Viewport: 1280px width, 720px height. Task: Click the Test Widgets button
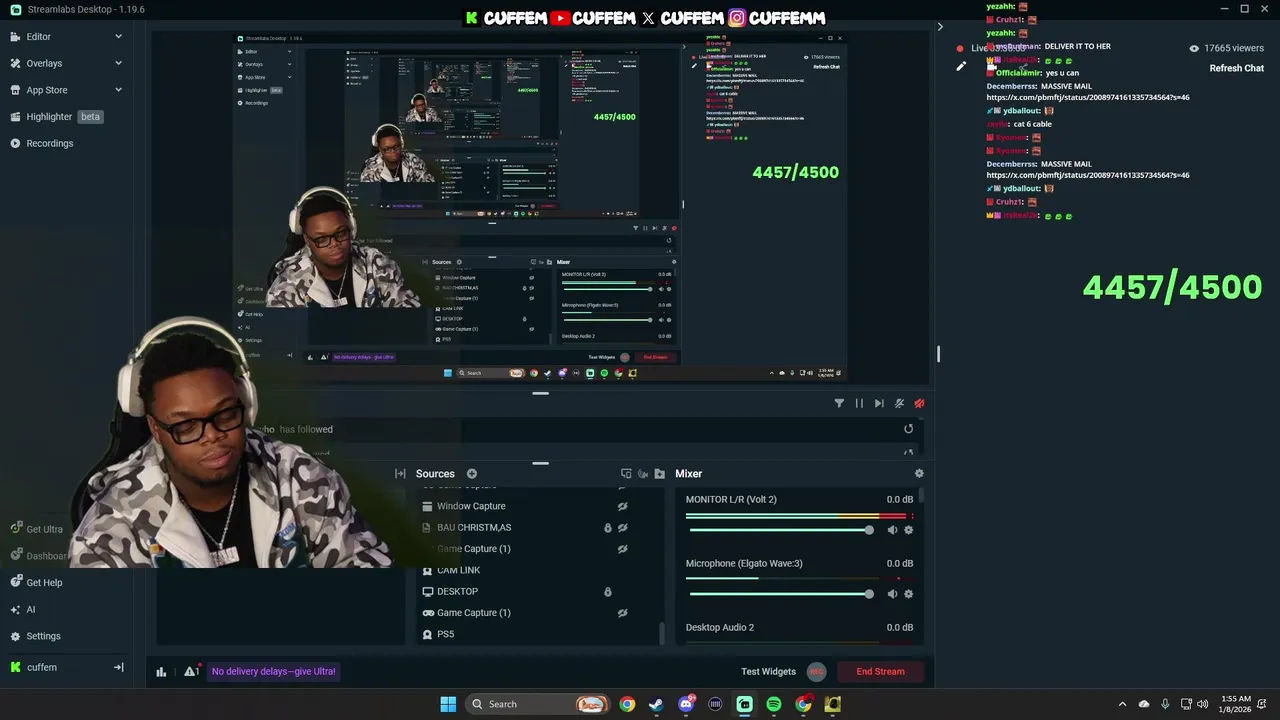click(768, 672)
